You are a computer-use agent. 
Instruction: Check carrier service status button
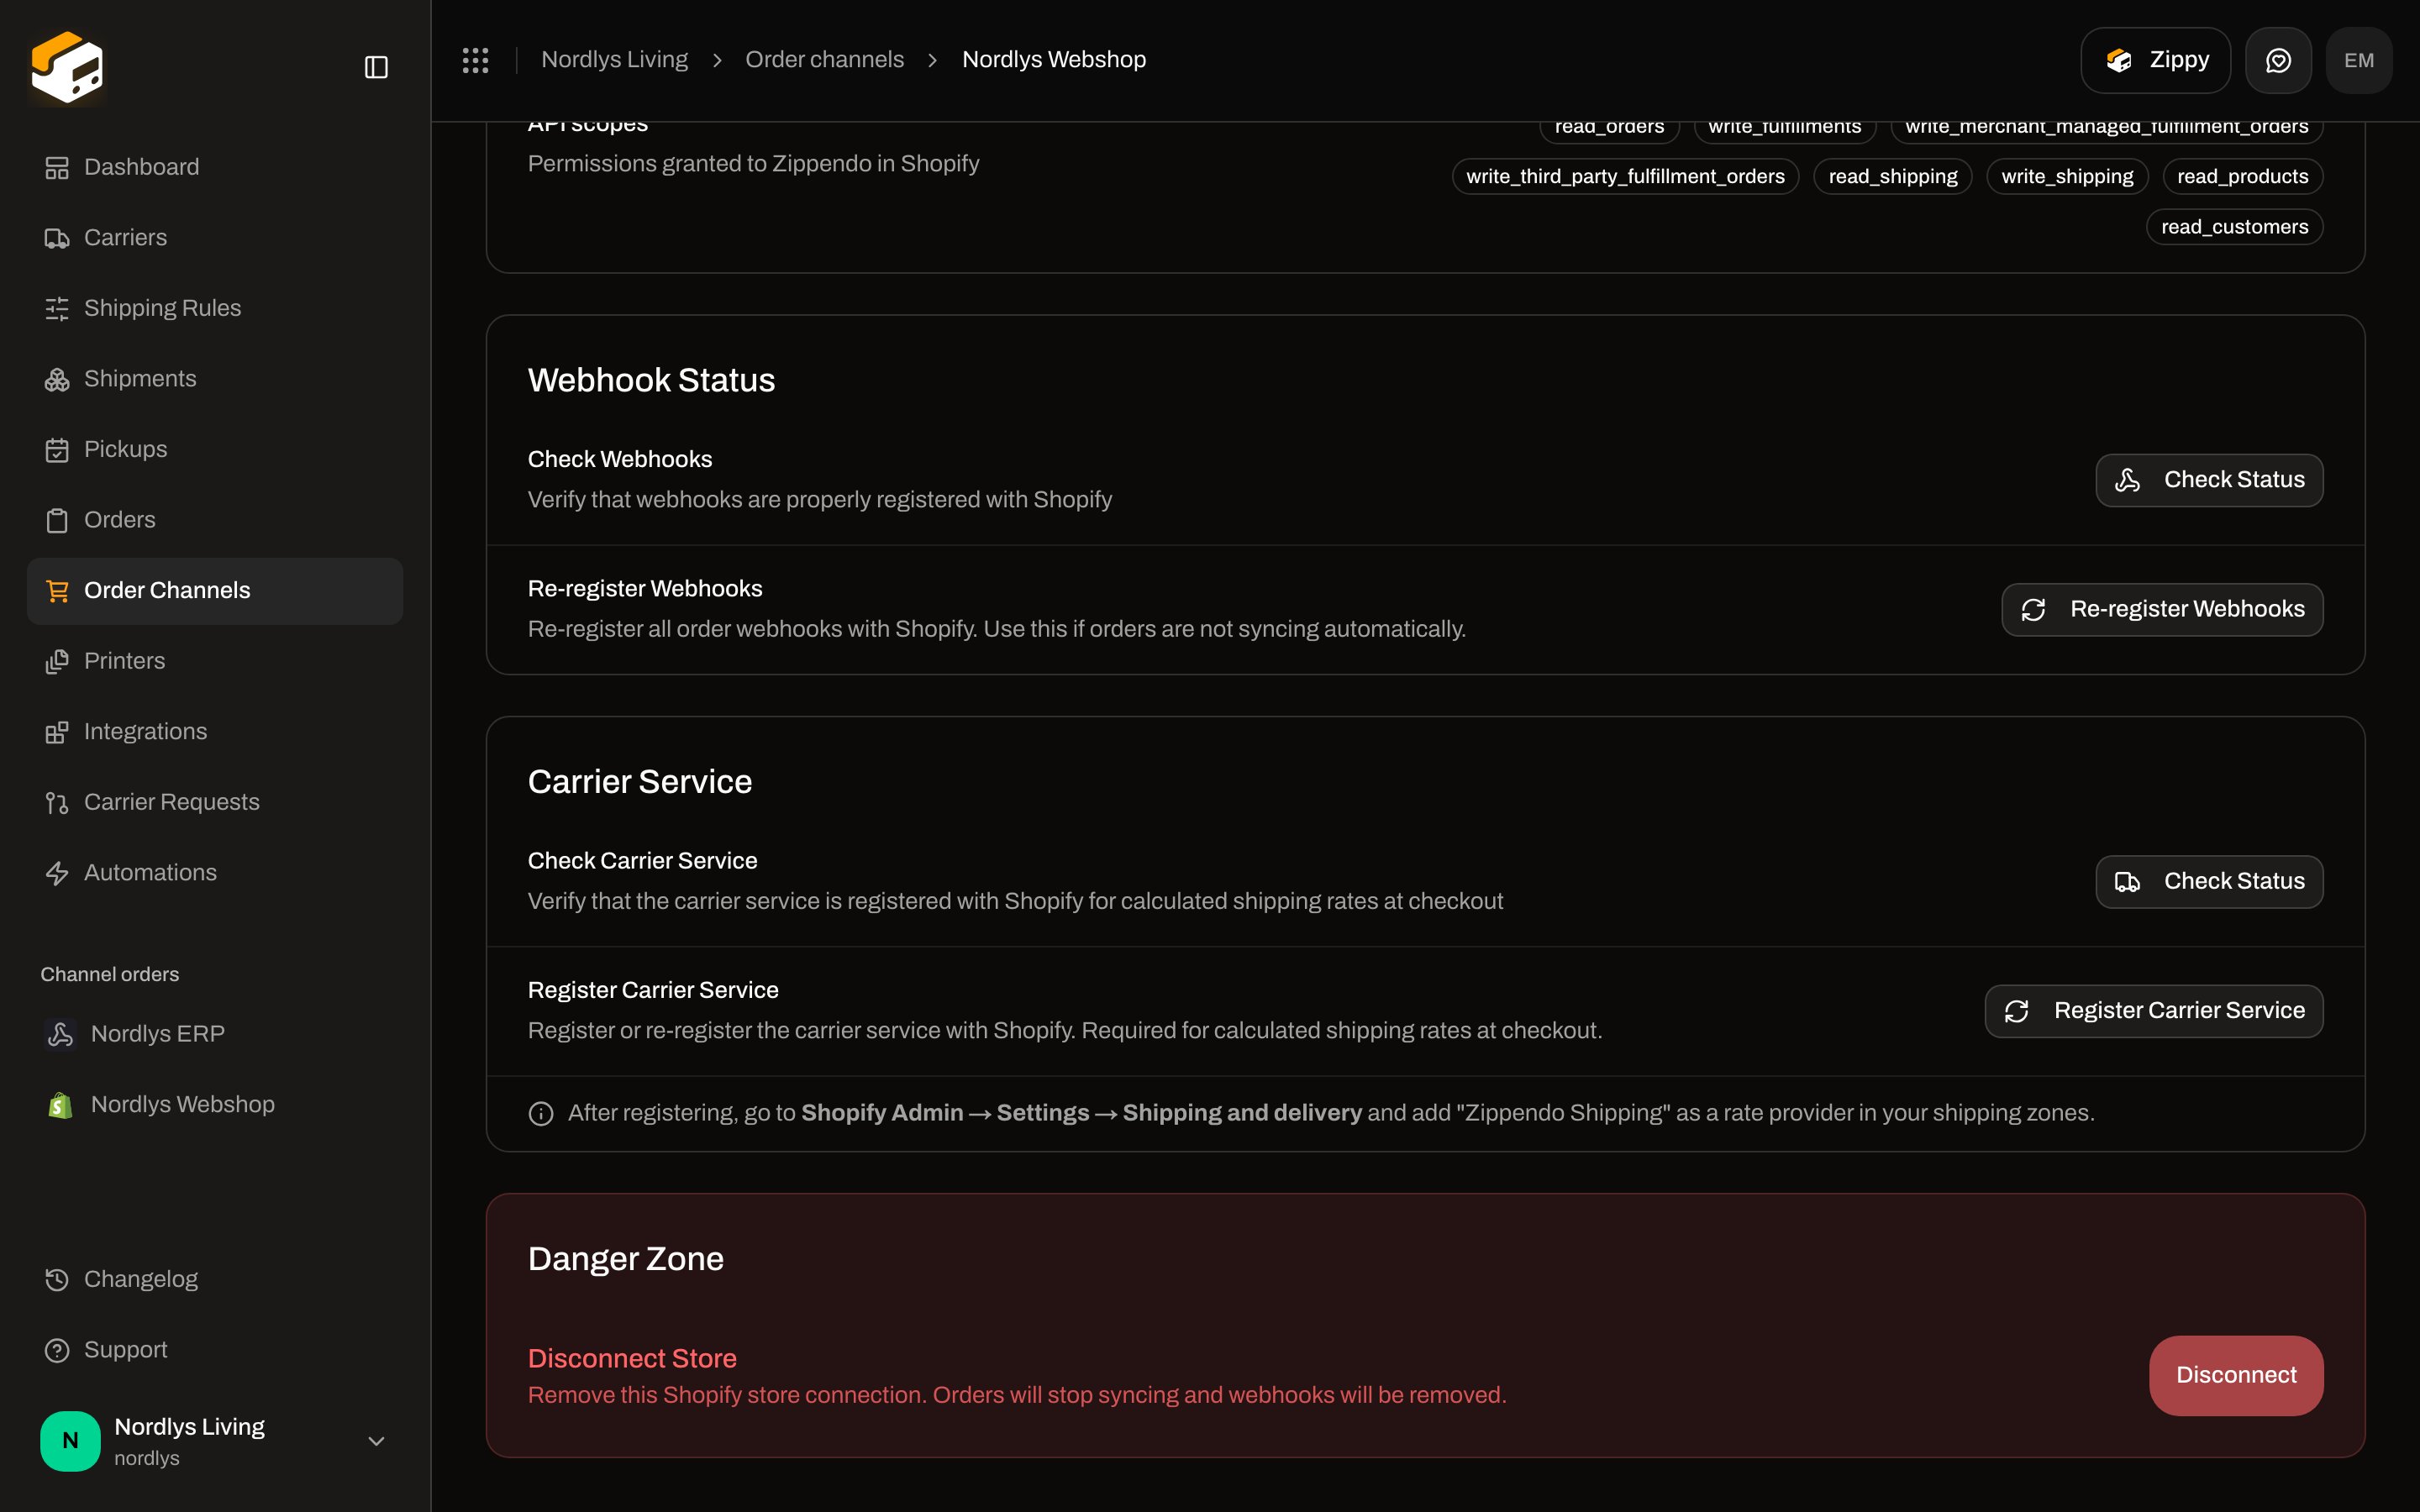2209,882
